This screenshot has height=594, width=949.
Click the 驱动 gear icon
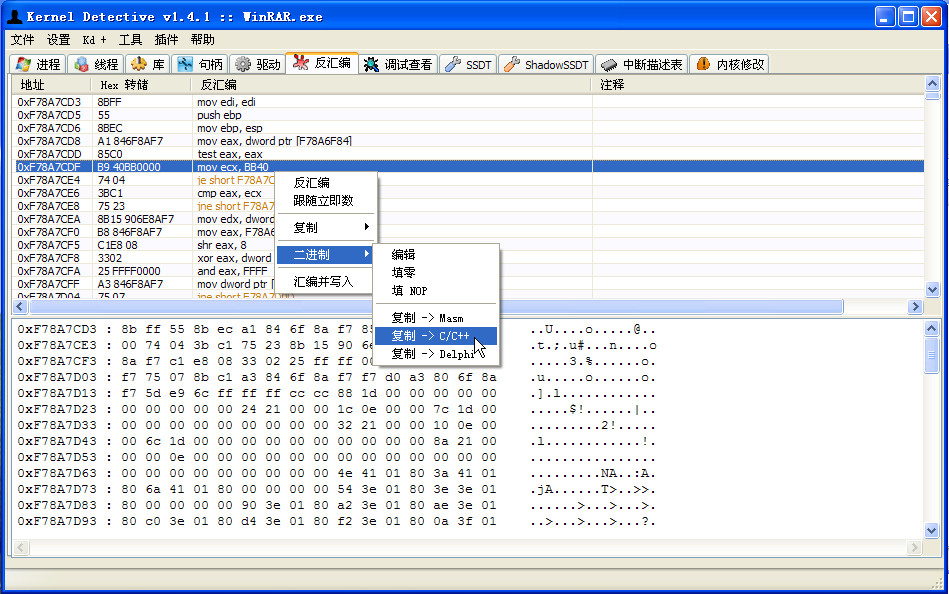243,64
